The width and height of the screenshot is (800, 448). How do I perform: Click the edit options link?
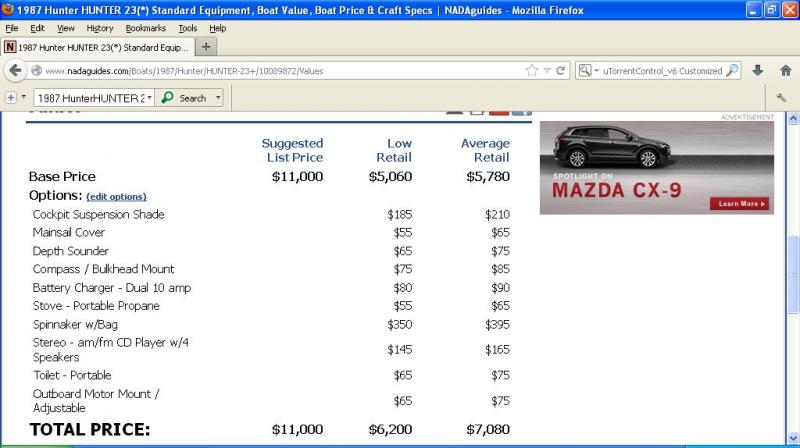click(x=116, y=196)
